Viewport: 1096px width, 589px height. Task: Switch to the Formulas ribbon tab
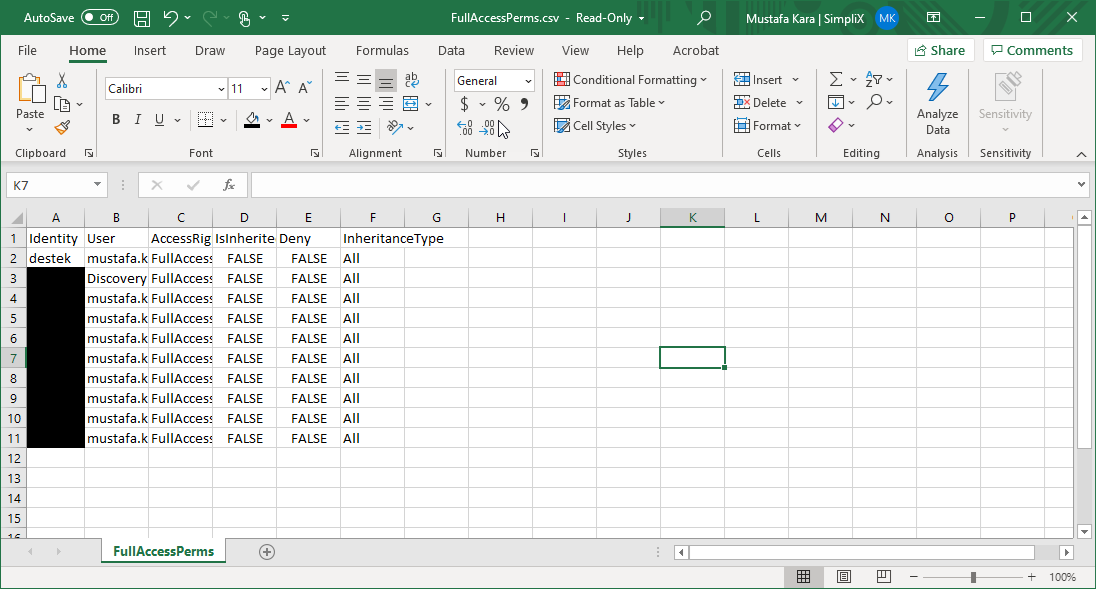(382, 50)
